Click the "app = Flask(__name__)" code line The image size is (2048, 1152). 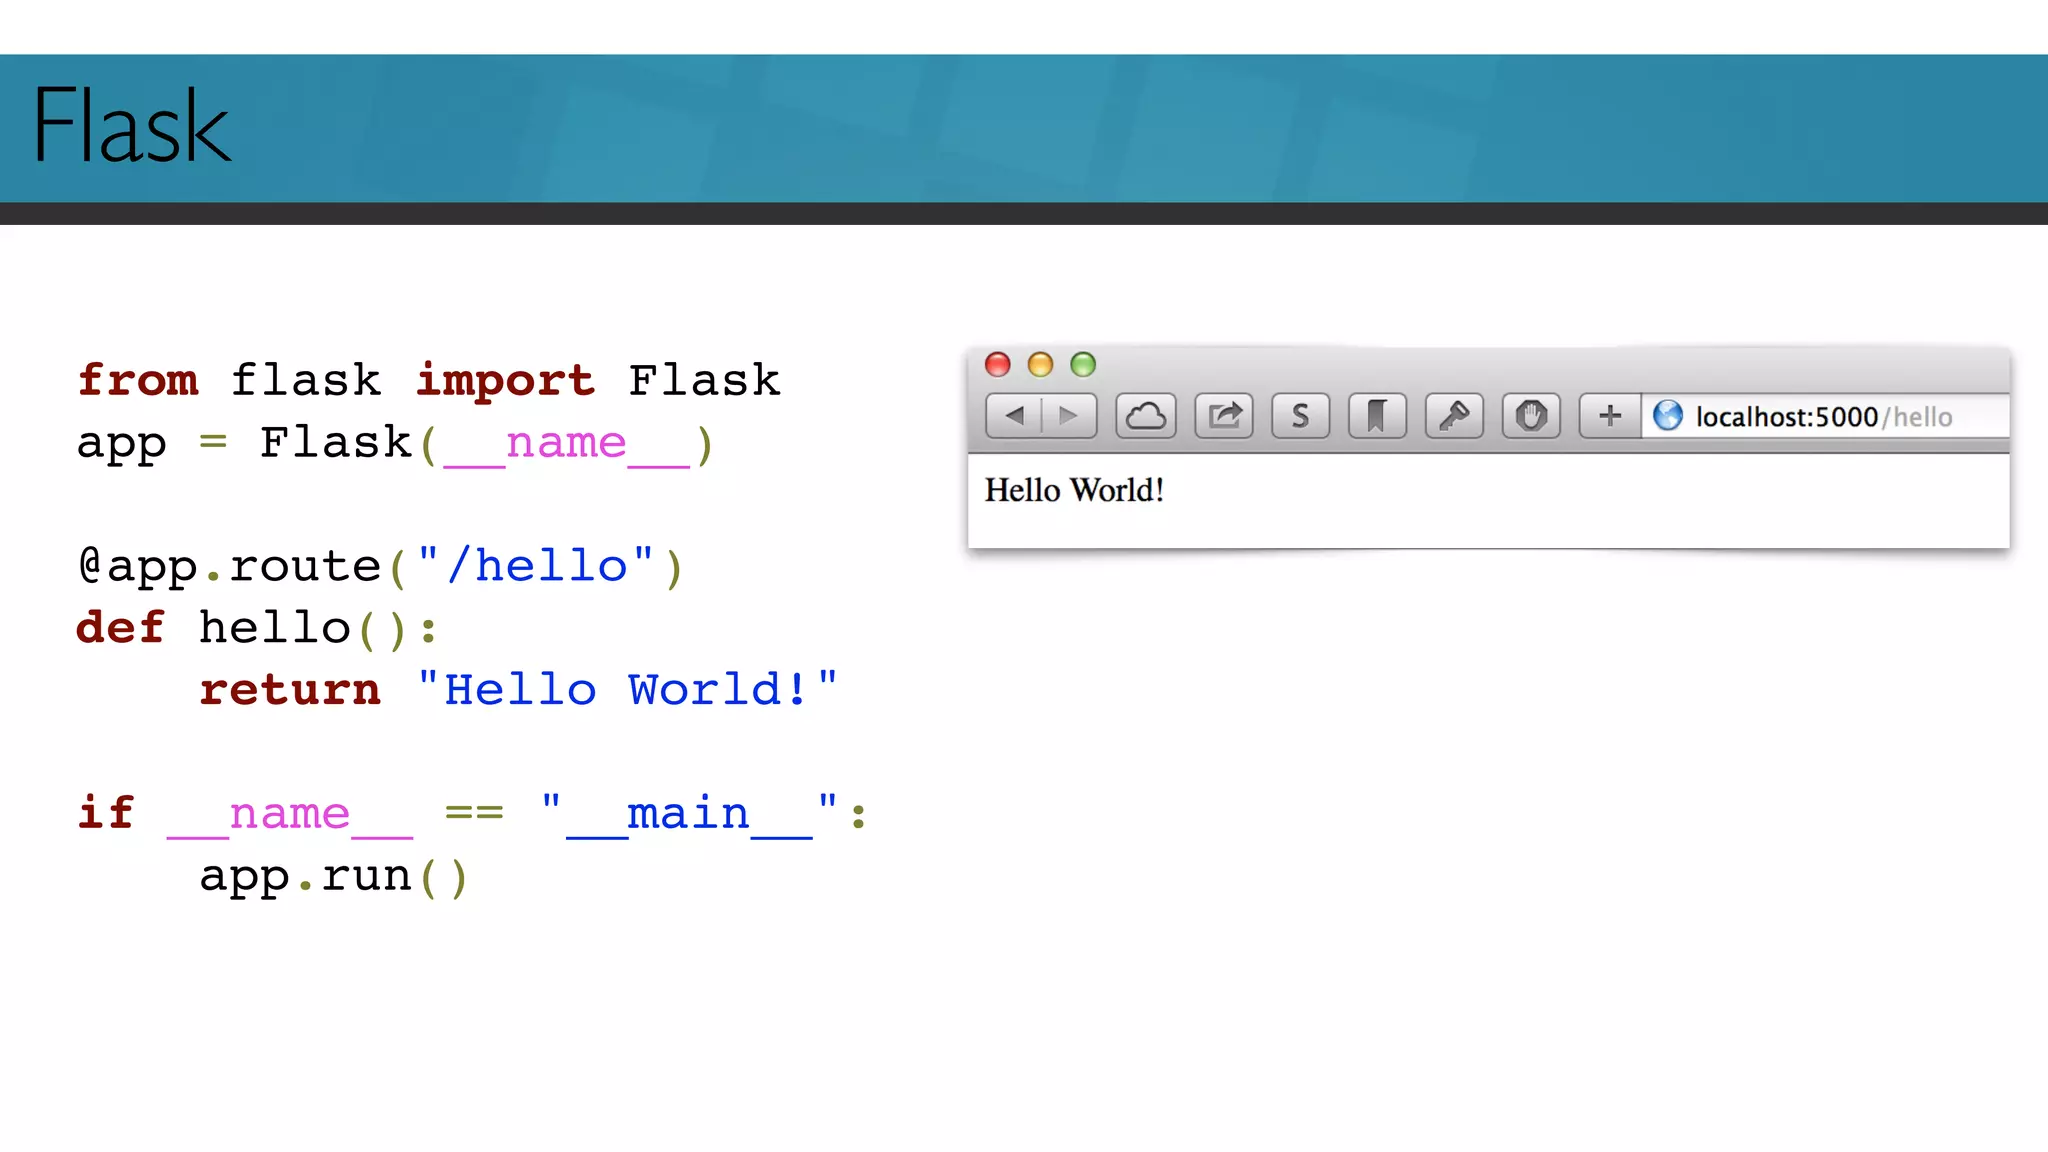click(x=396, y=443)
